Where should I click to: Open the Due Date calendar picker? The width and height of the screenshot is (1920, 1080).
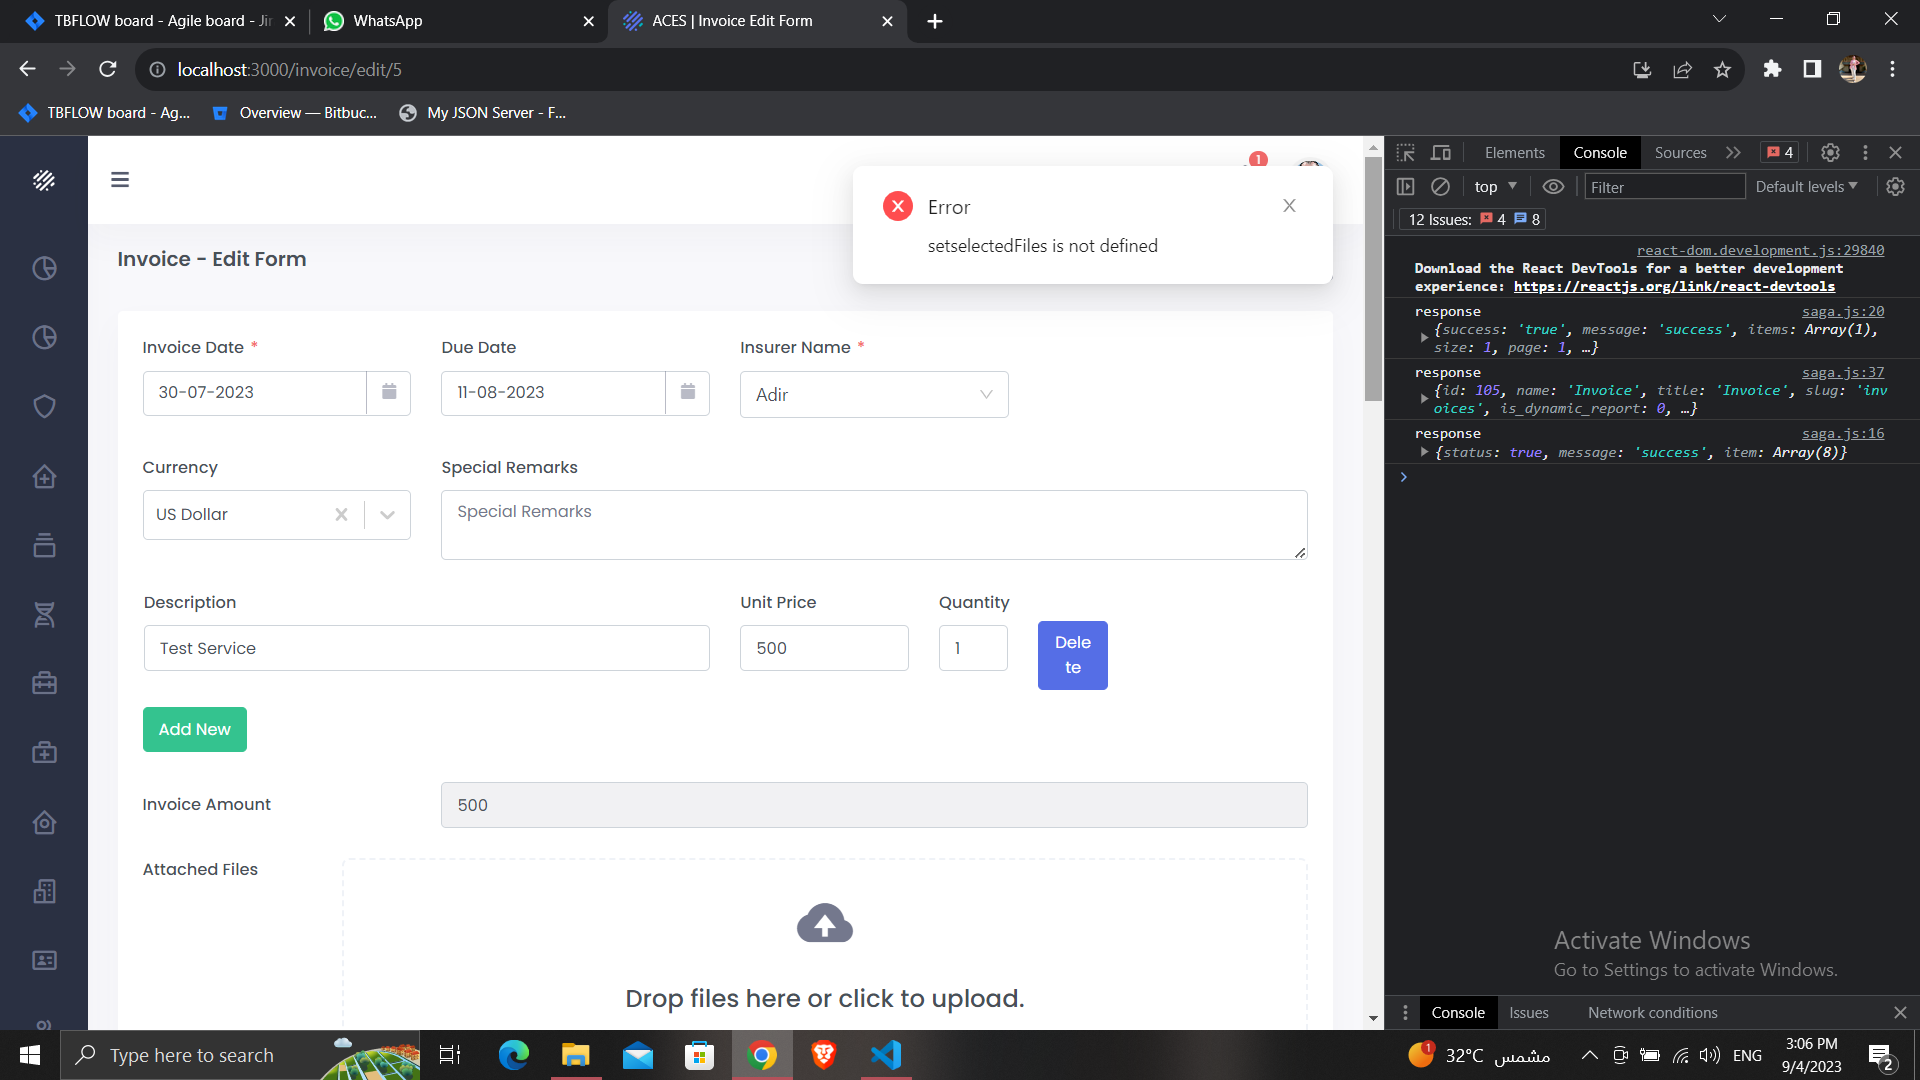point(688,392)
